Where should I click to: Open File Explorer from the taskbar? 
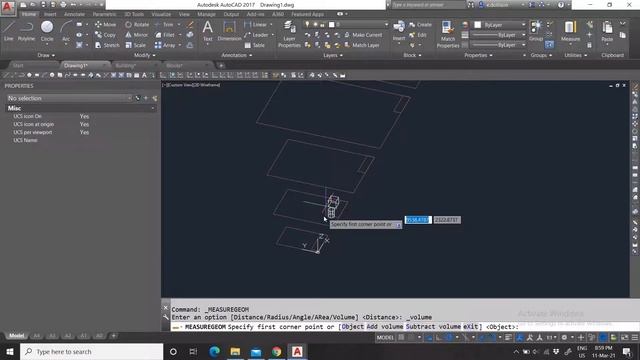click(235, 351)
